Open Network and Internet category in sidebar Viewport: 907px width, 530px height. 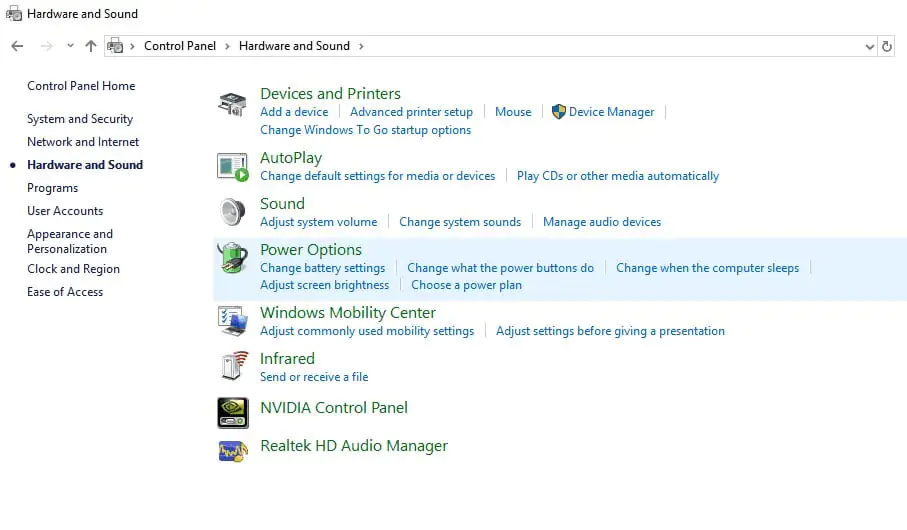[x=83, y=142]
